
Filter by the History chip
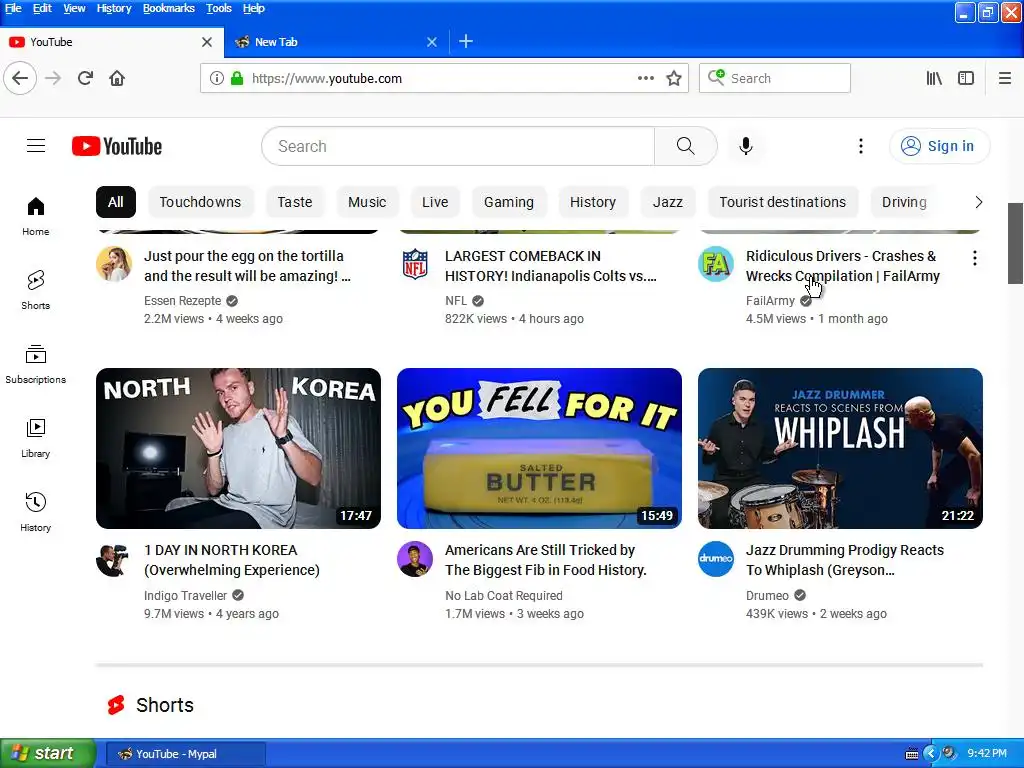click(593, 202)
